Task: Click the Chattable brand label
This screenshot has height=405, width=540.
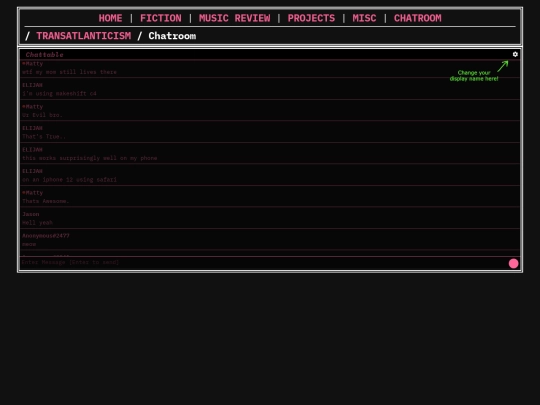Action: click(44, 55)
